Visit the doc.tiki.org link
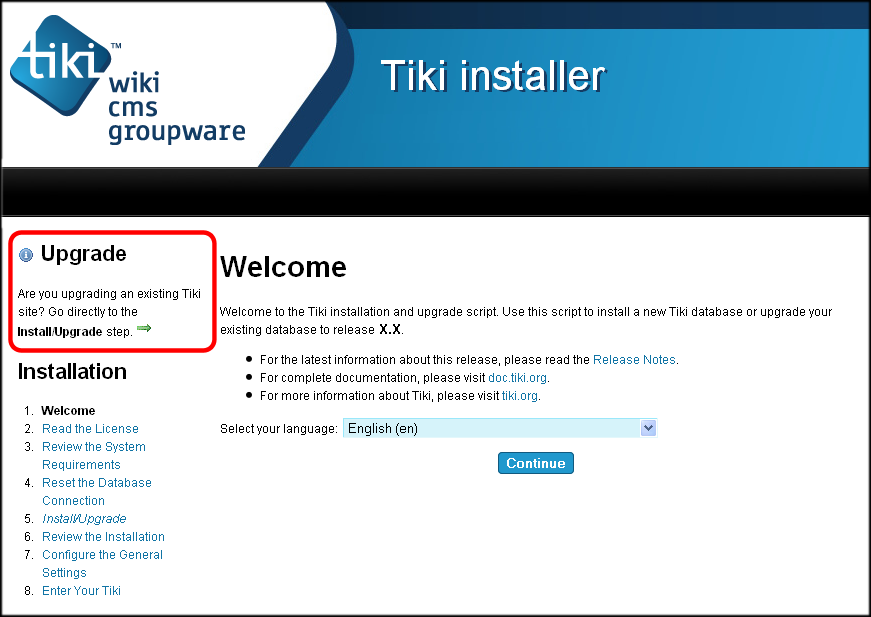The height and width of the screenshot is (617, 871). [x=517, y=378]
